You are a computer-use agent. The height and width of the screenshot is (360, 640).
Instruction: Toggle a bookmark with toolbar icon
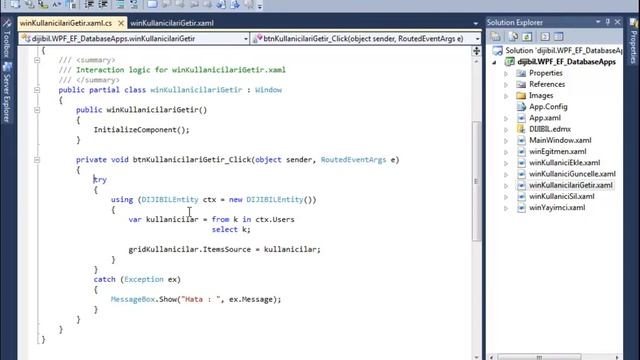[x=152, y=4]
